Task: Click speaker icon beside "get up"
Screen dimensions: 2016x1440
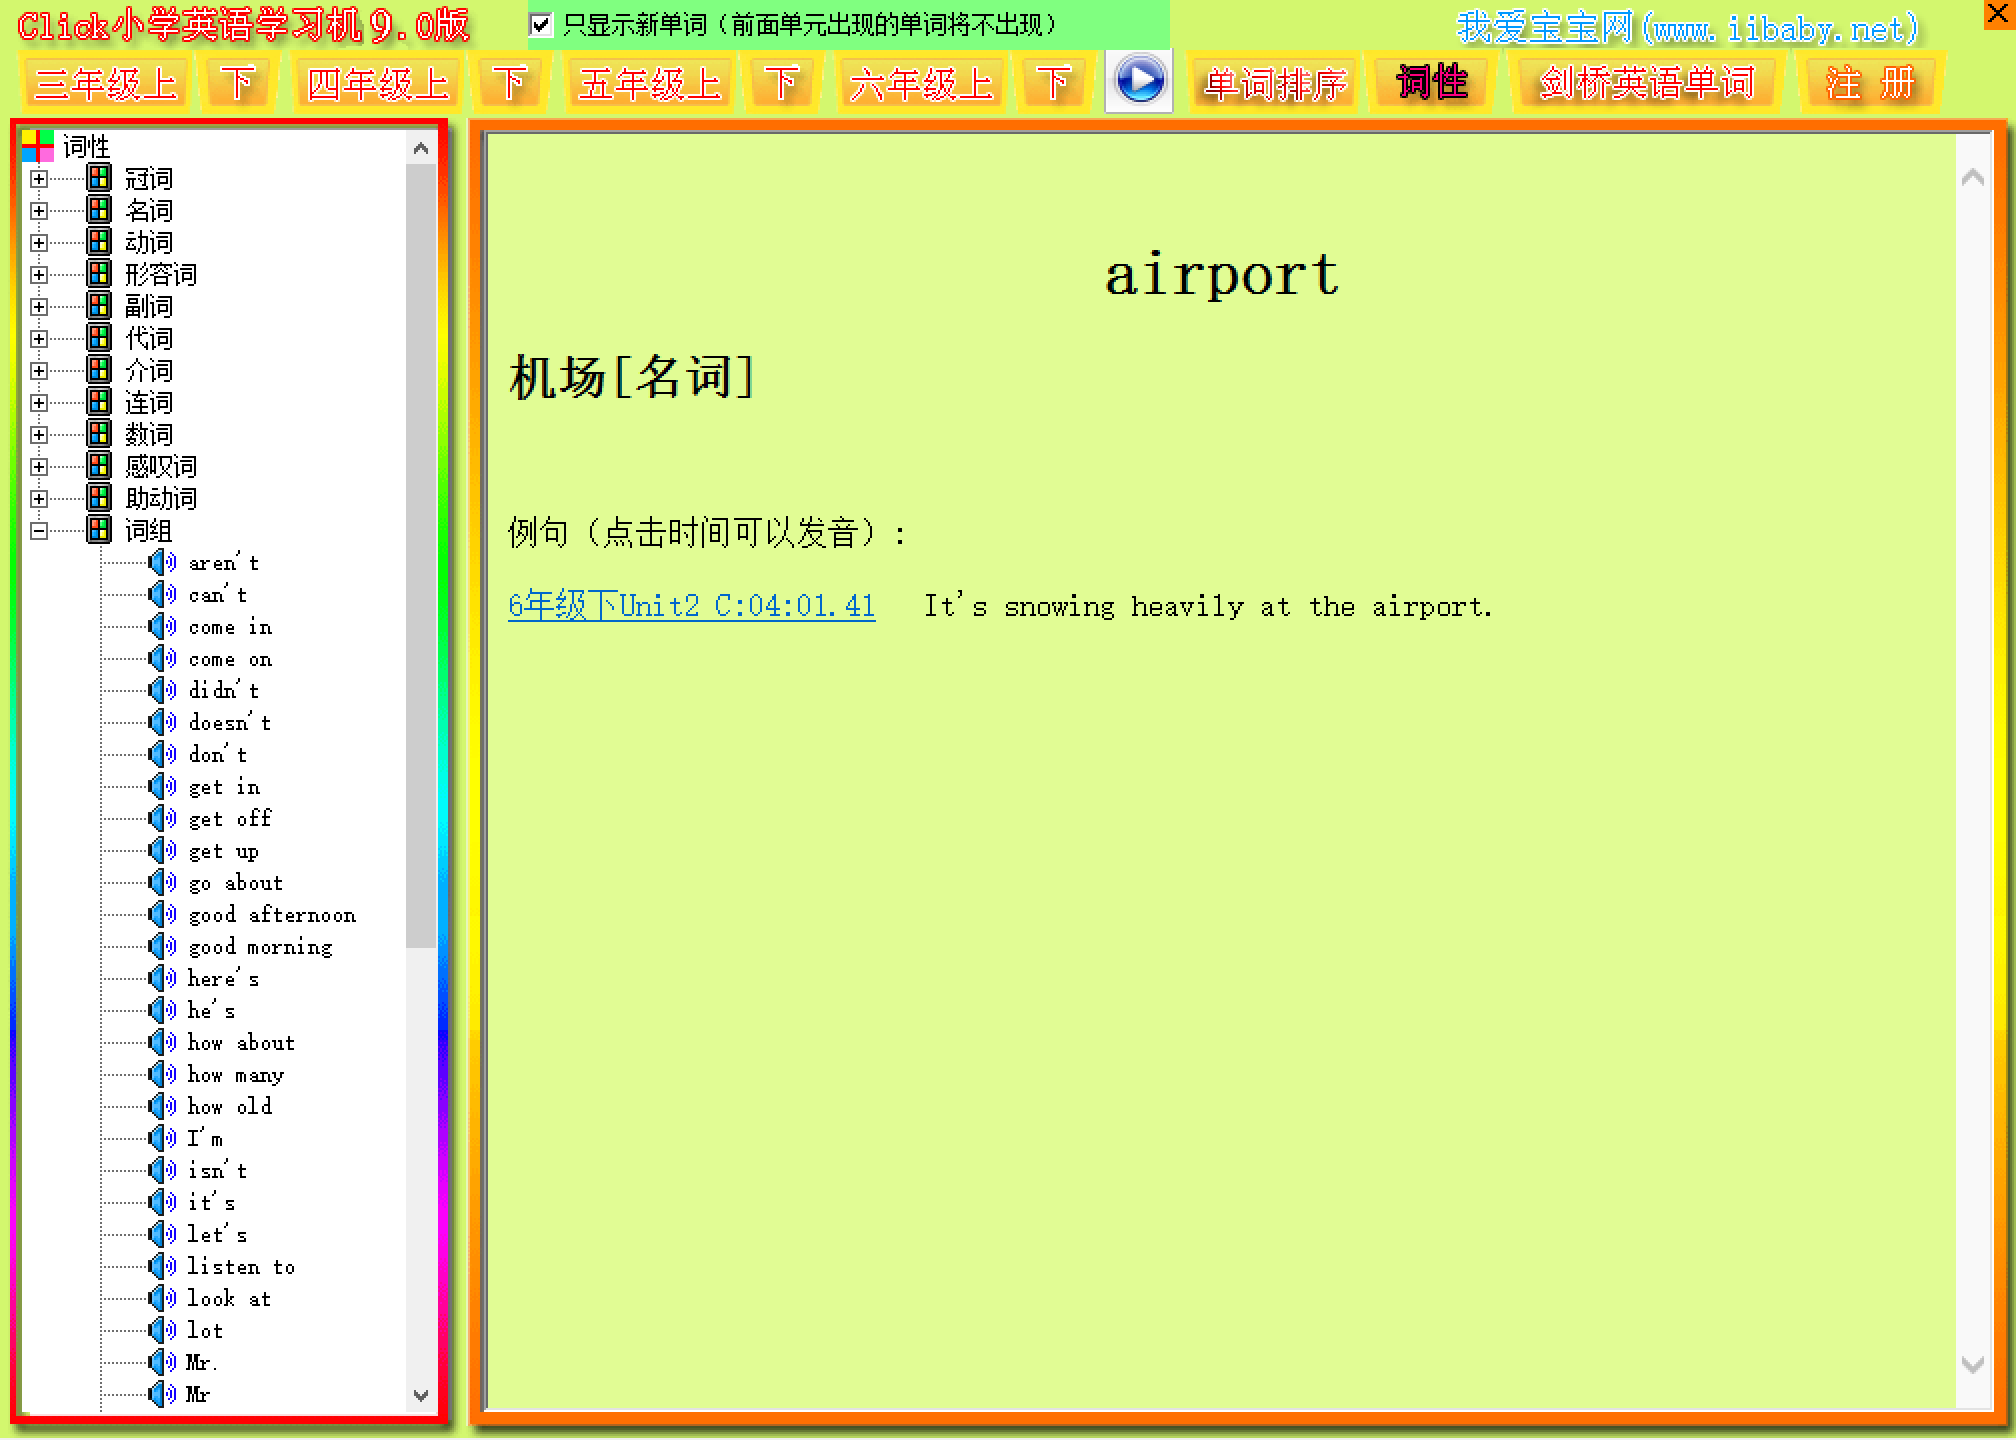Action: point(162,851)
